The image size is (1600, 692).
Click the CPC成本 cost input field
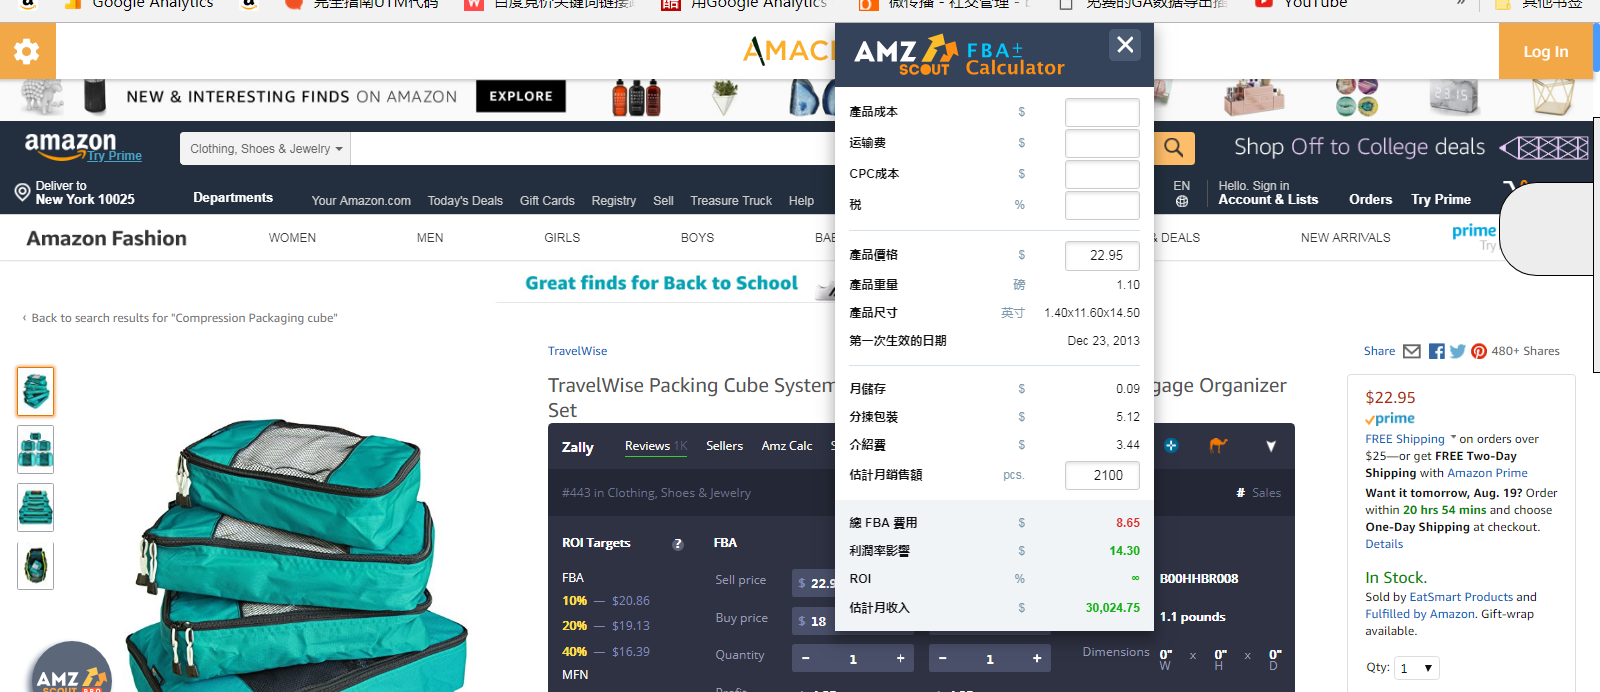tap(1102, 174)
